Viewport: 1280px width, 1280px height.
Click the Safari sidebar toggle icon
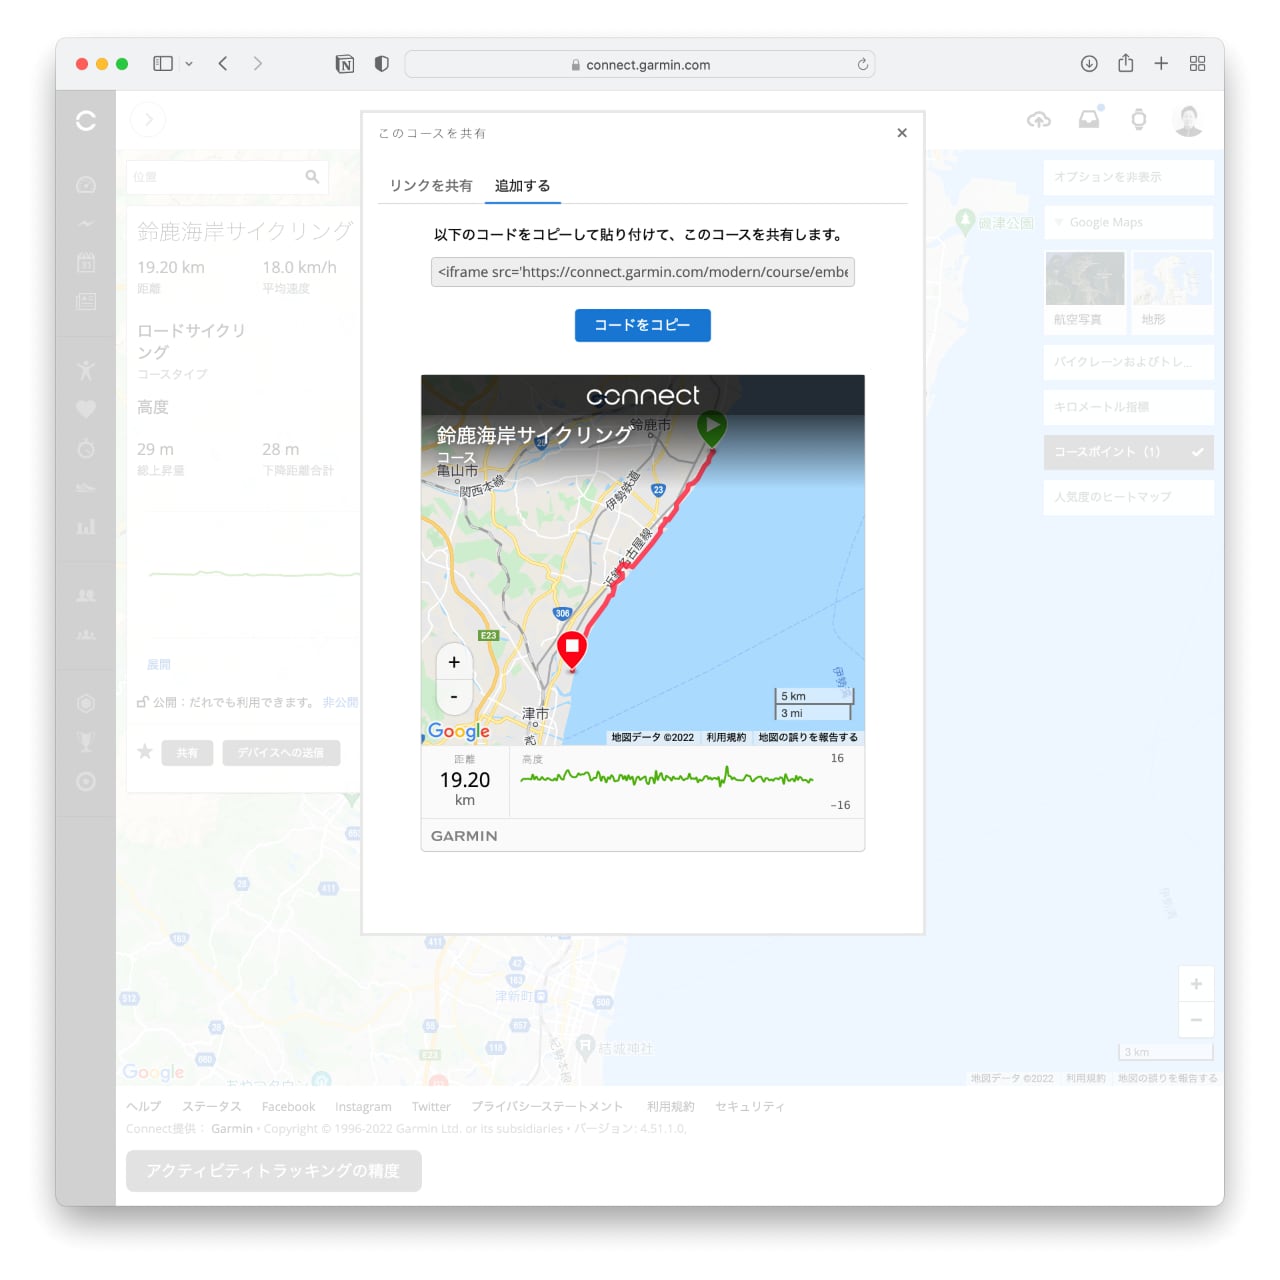(163, 64)
